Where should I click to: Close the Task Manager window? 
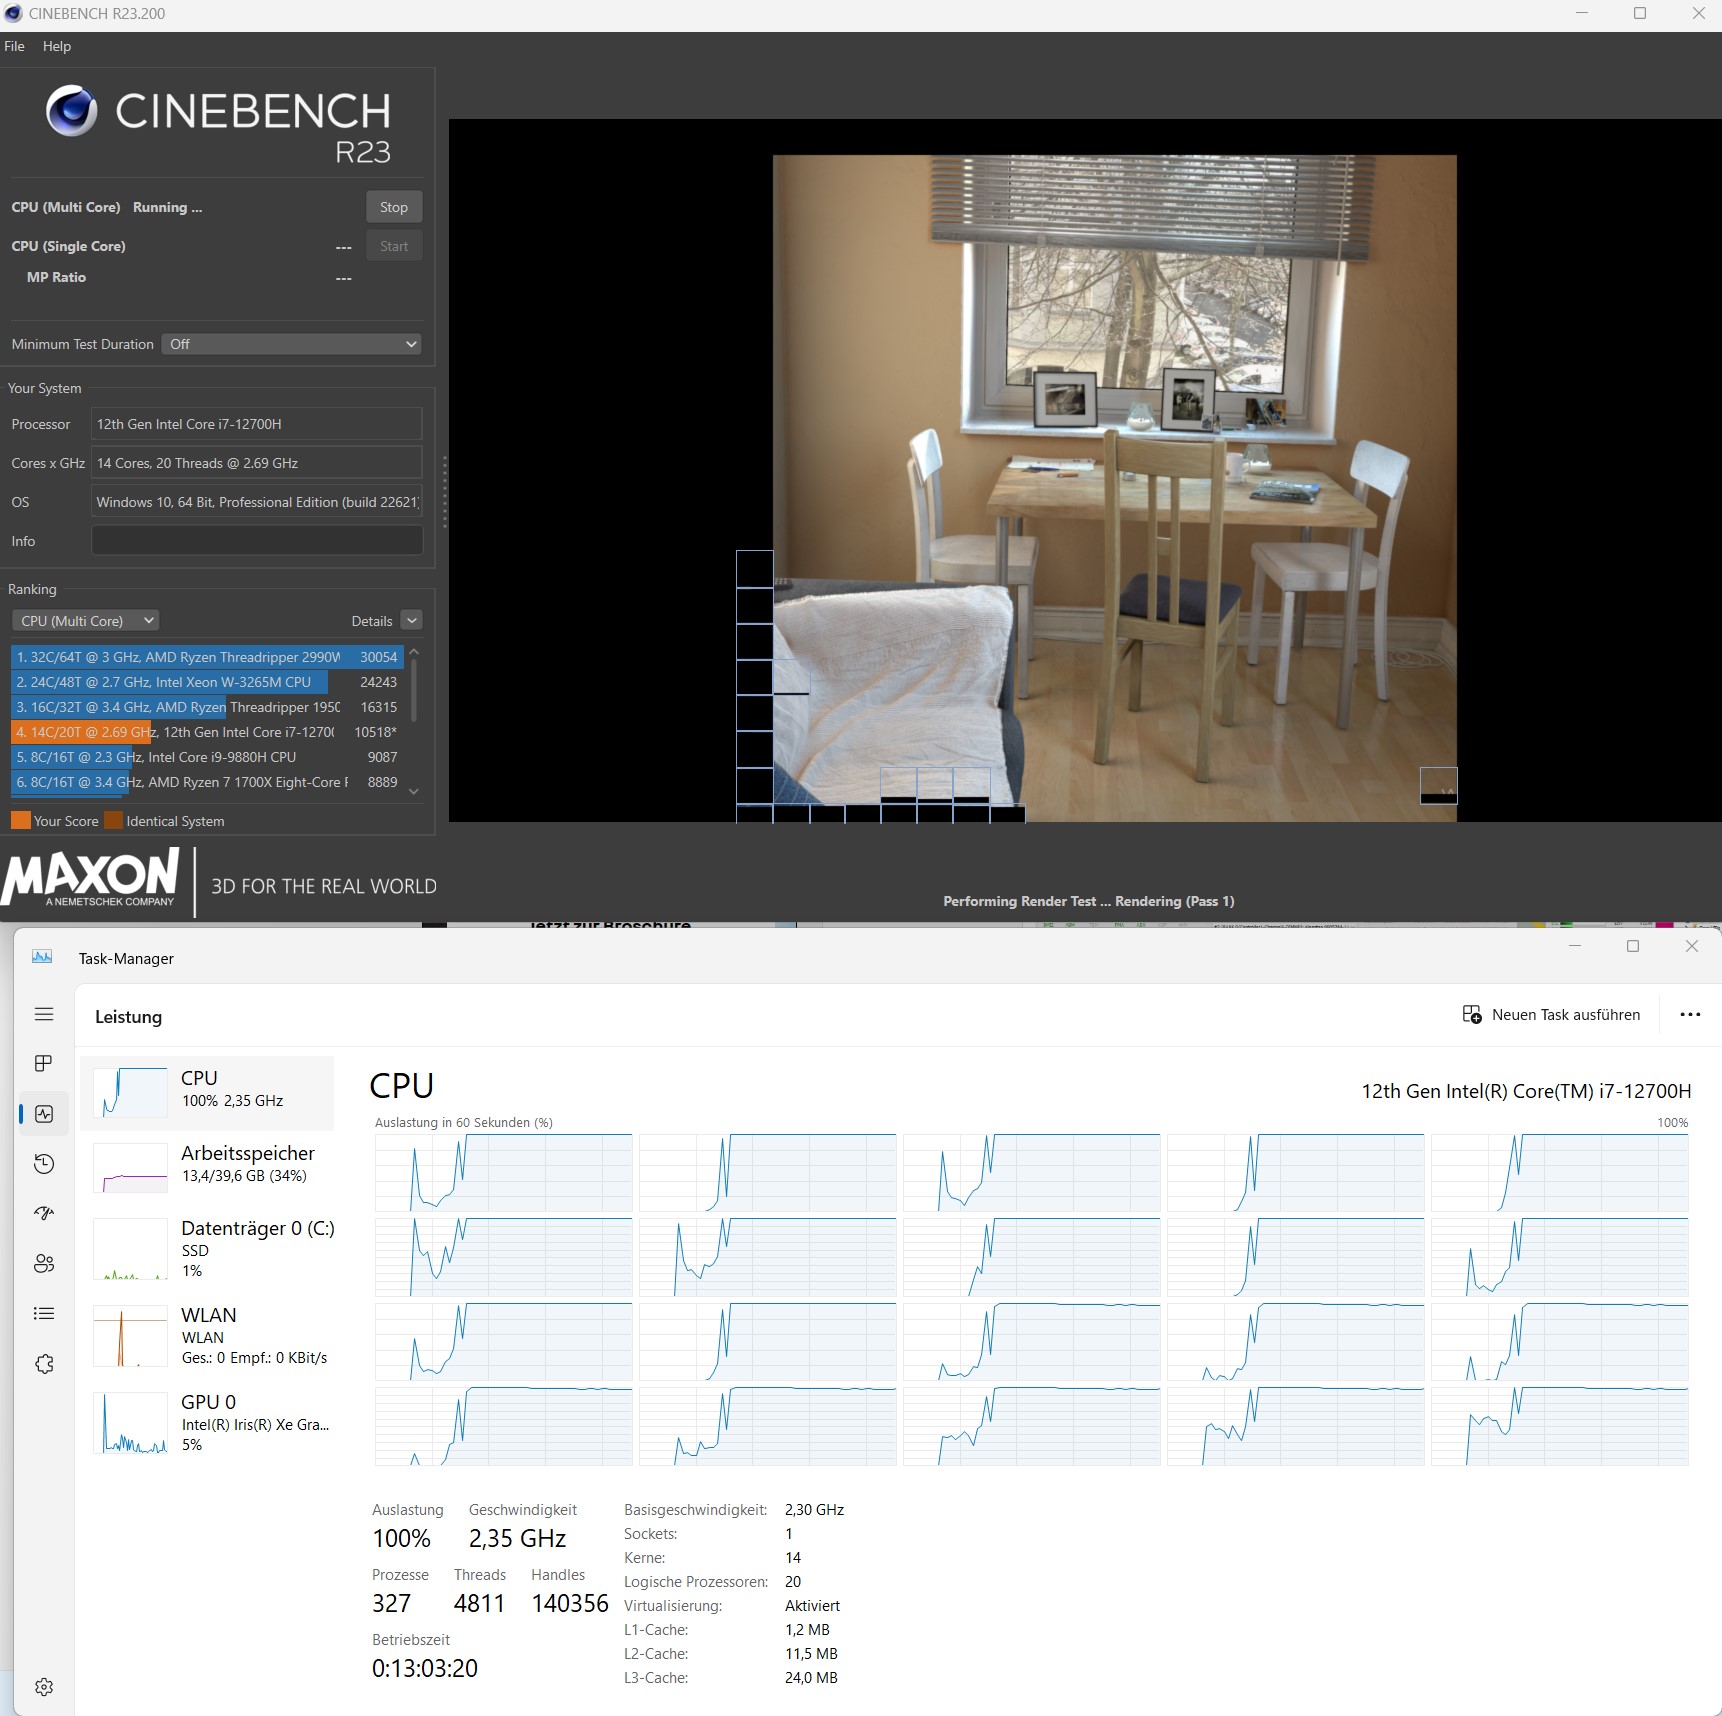click(1692, 946)
